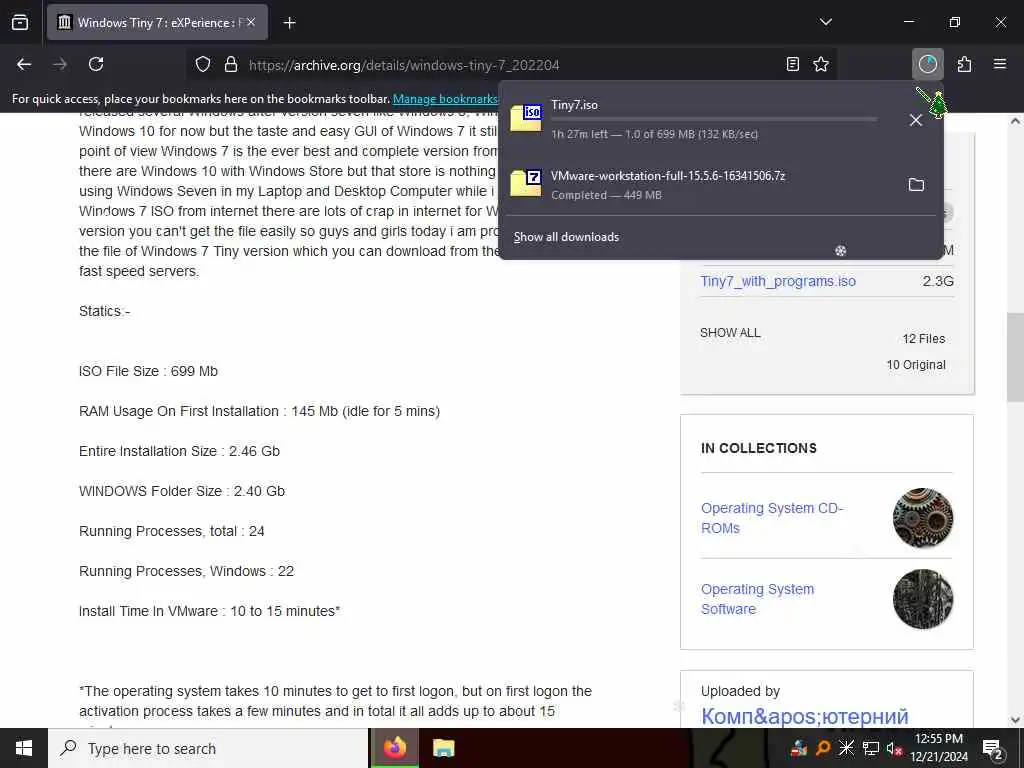Screen dimensions: 1024x768
Task: Reload the current page
Action: tap(96, 64)
